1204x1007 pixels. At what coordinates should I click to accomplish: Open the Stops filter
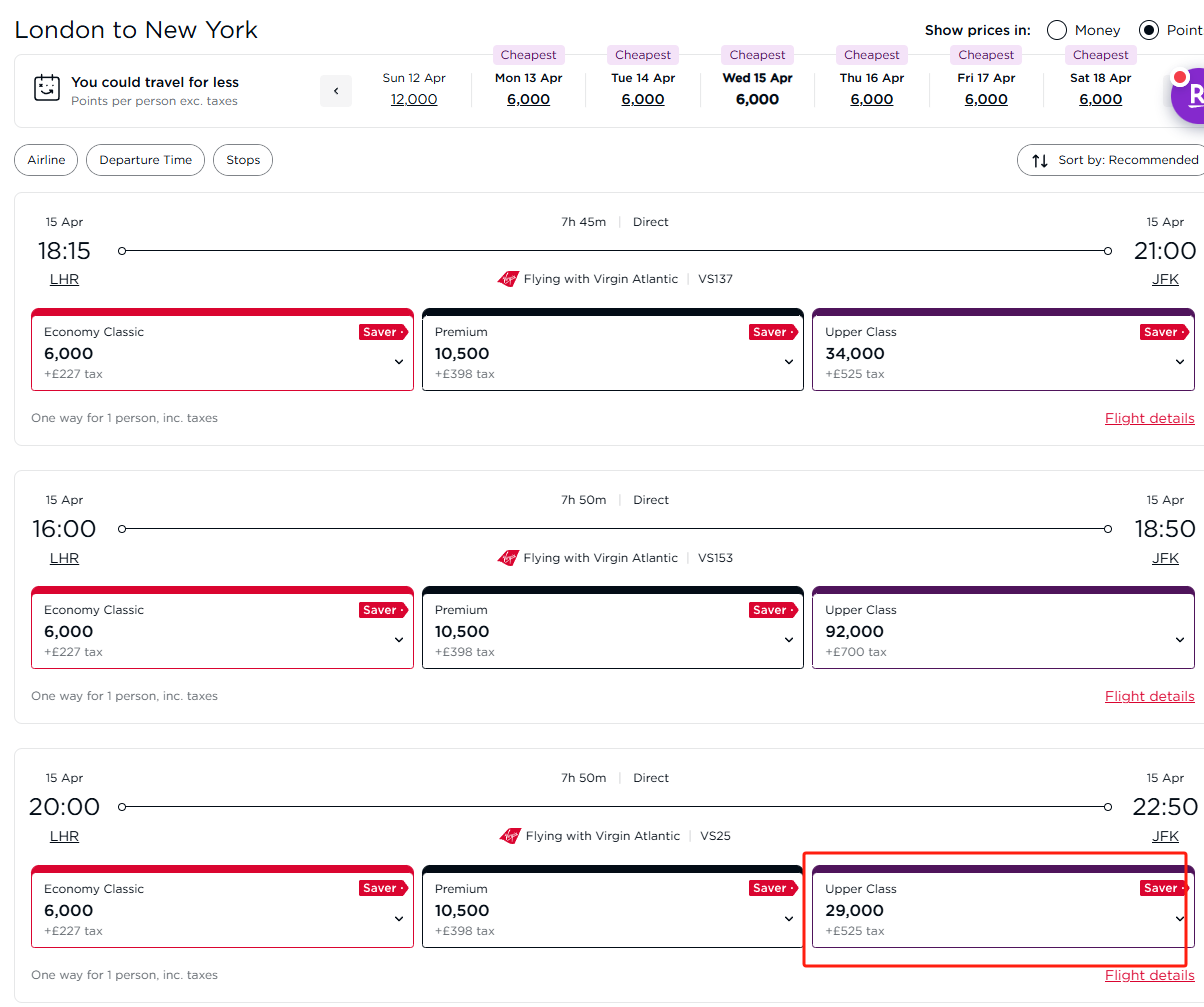(243, 160)
